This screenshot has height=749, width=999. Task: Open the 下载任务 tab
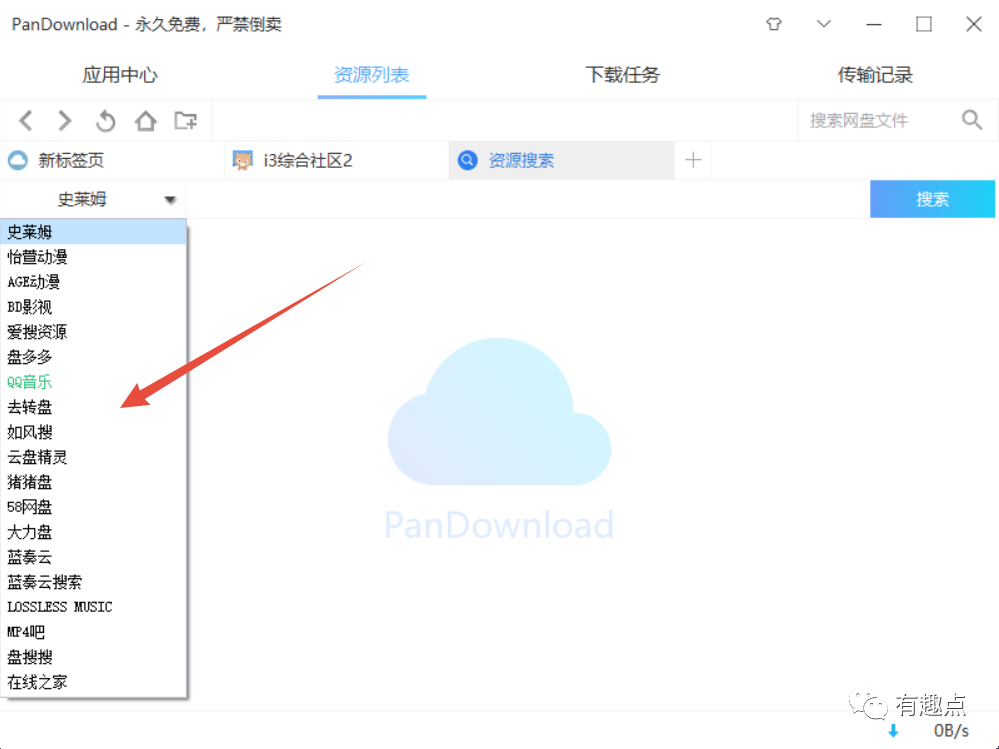pyautogui.click(x=622, y=75)
